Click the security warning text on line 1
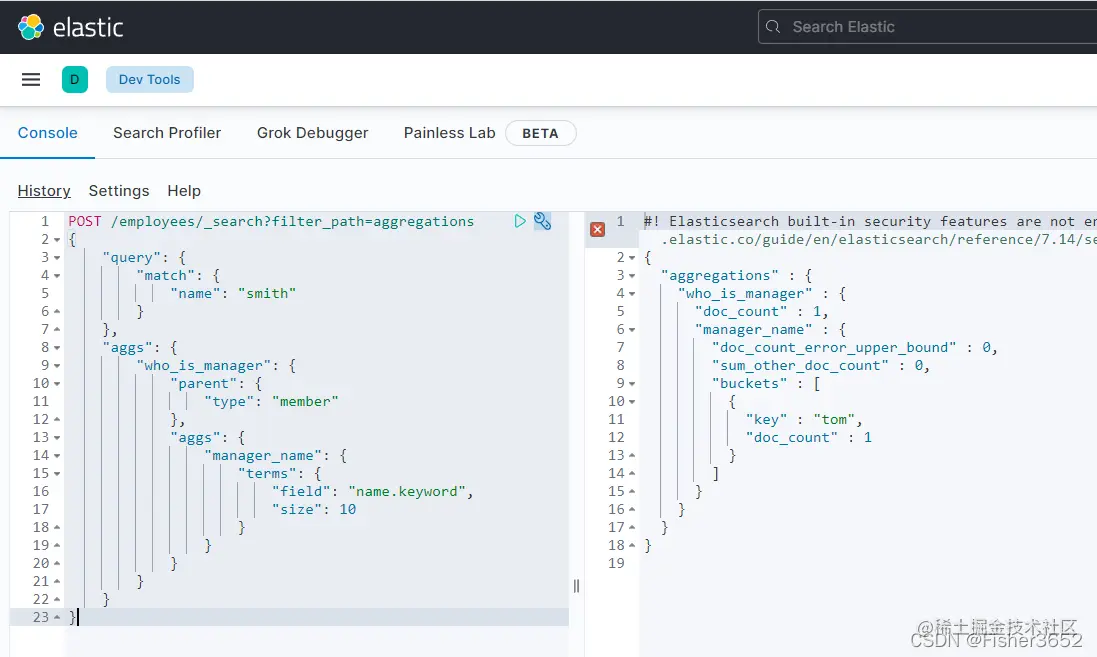The width and height of the screenshot is (1097, 657). pos(870,221)
